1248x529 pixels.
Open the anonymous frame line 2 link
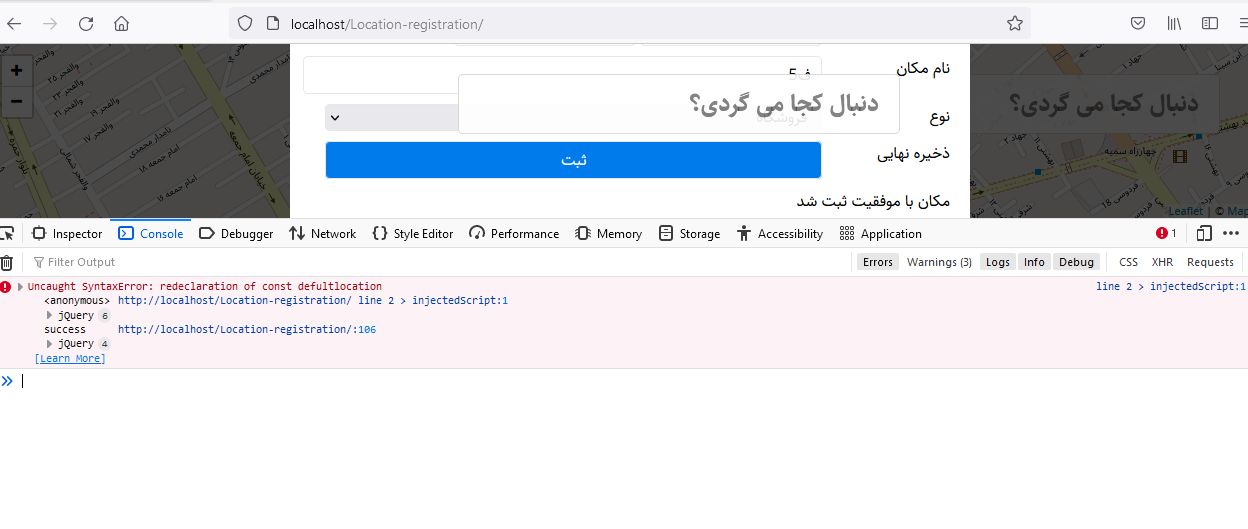[313, 300]
